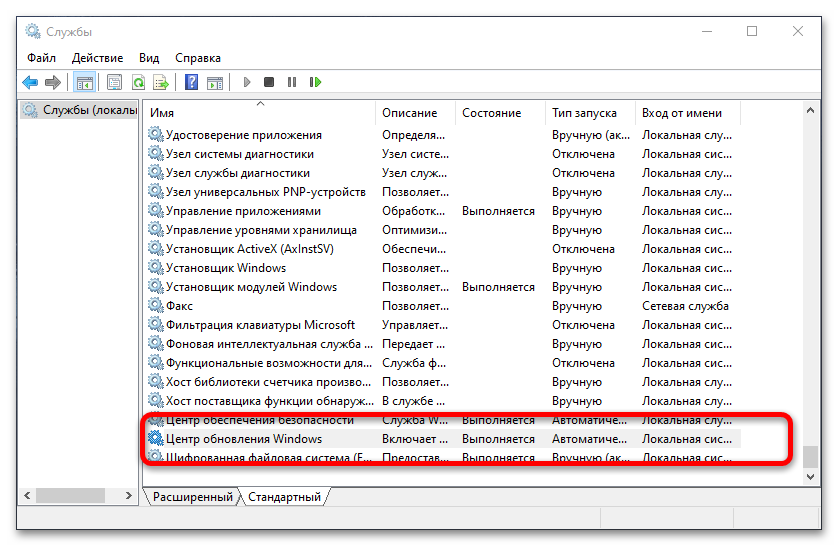Click the vertical scrollbar down arrow

tap(810, 476)
